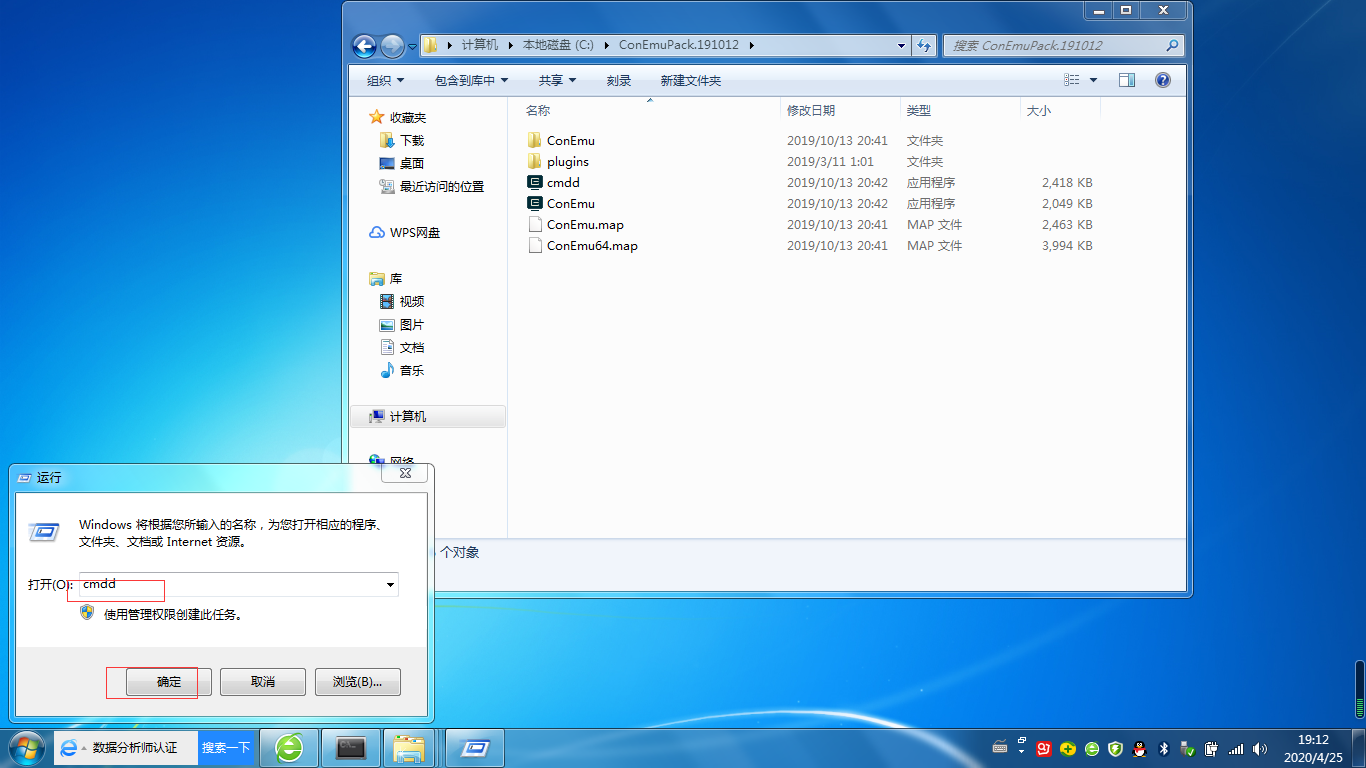Expand the address bar history dropdown
Screen dimensions: 1366x768
902,45
